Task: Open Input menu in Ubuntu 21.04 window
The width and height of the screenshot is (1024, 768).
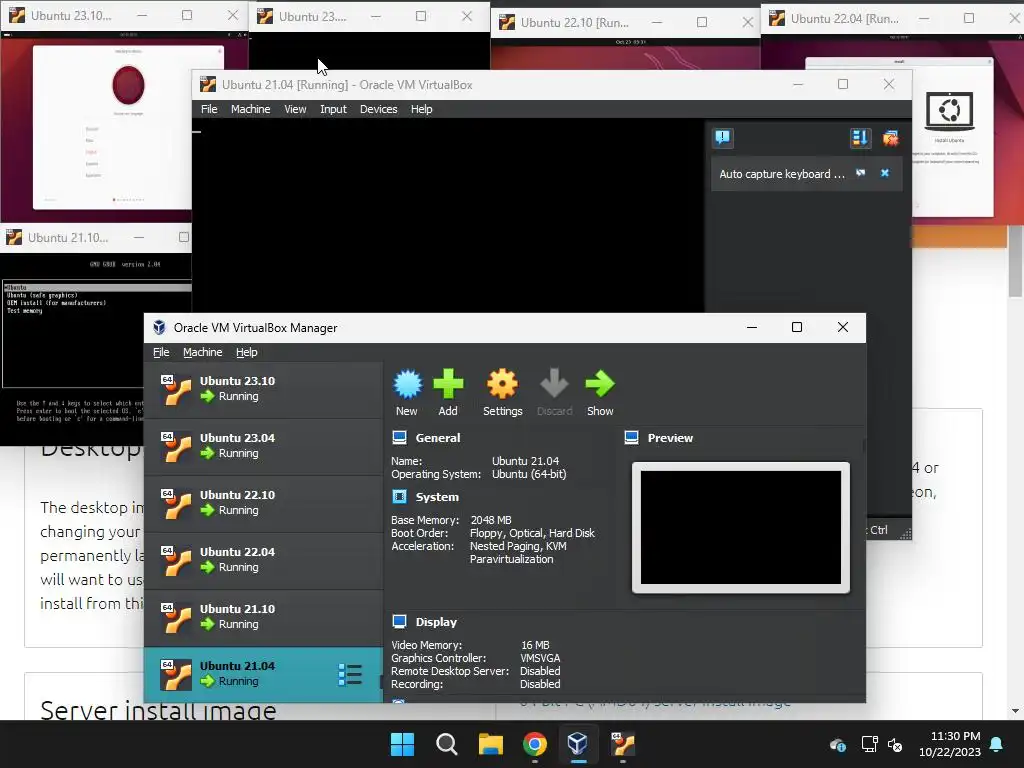Action: click(333, 109)
